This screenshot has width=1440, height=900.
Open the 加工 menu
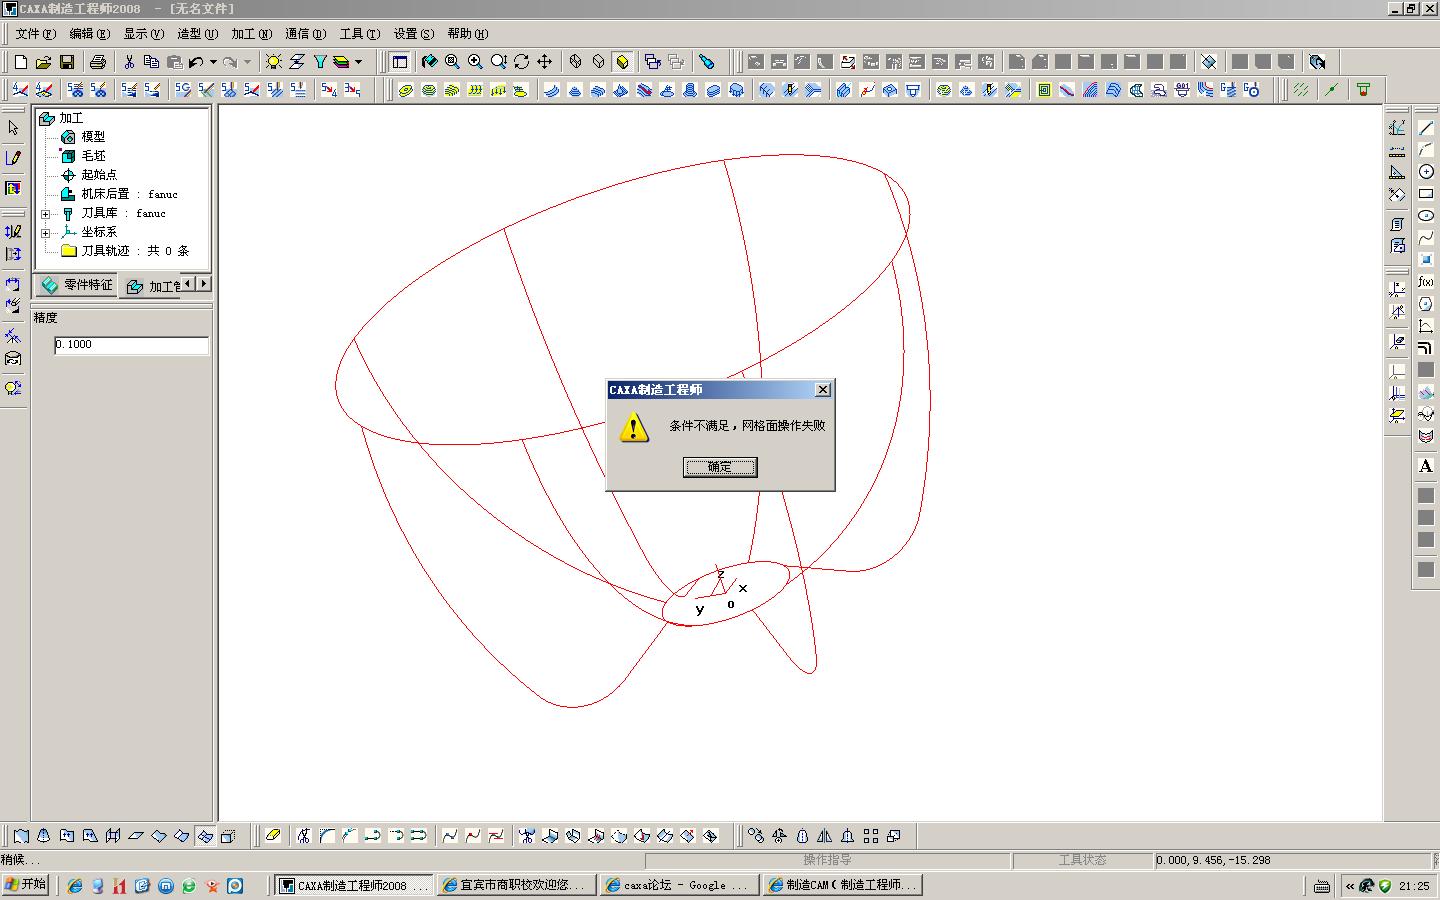tap(251, 34)
